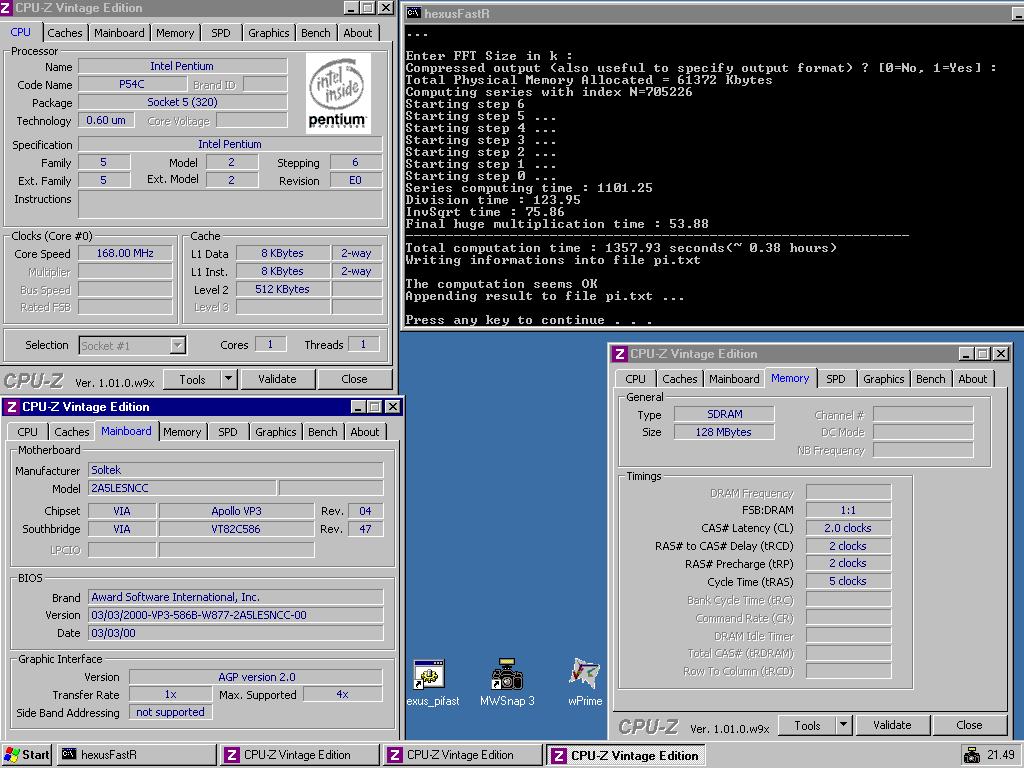Click the Technology 0.60 um field

coord(106,120)
